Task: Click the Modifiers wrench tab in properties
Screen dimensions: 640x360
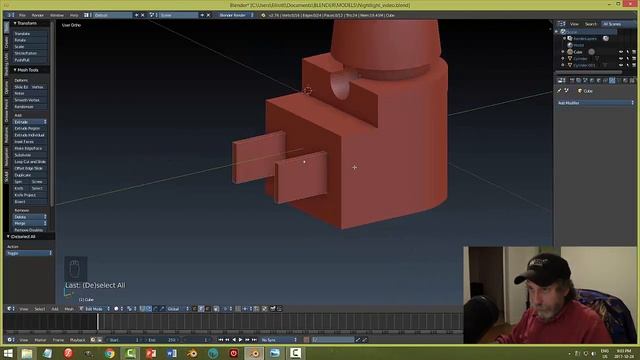Action: (612, 80)
